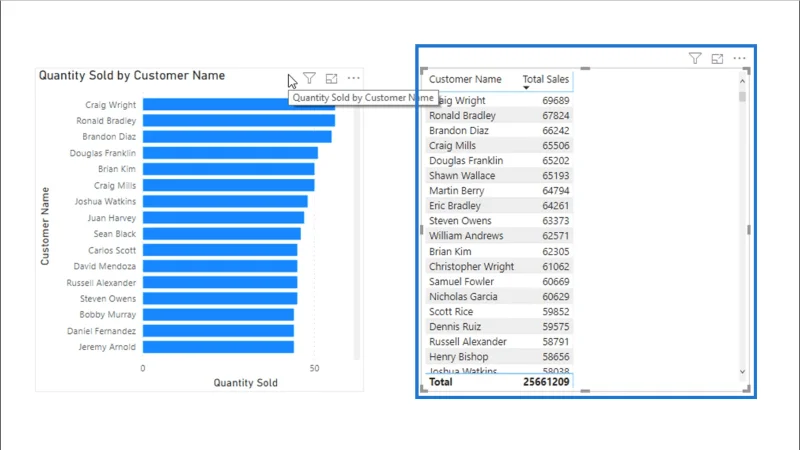Click Dennis Ruiz row in table
The image size is (800, 450).
498,327
